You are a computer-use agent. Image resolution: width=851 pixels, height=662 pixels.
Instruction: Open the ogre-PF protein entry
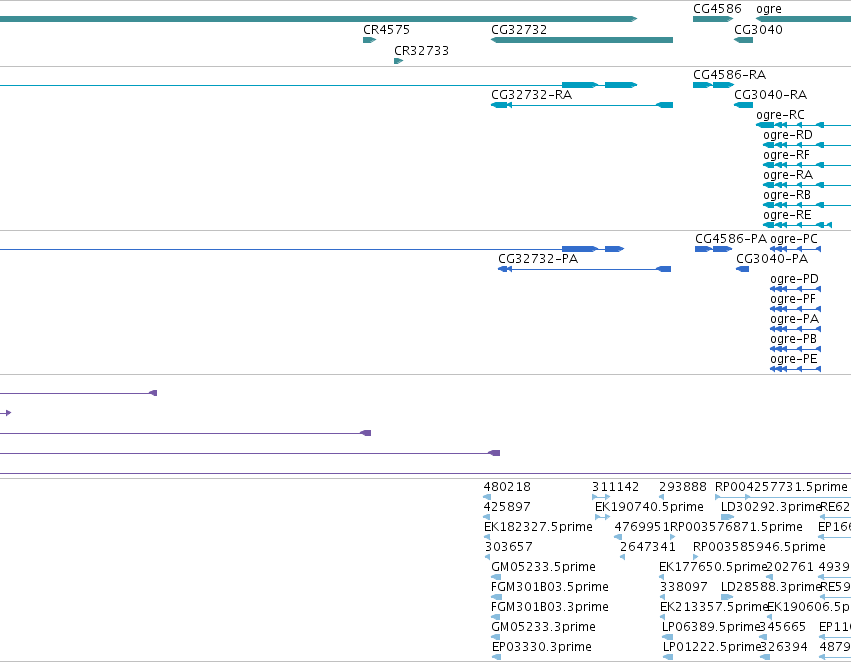[793, 299]
